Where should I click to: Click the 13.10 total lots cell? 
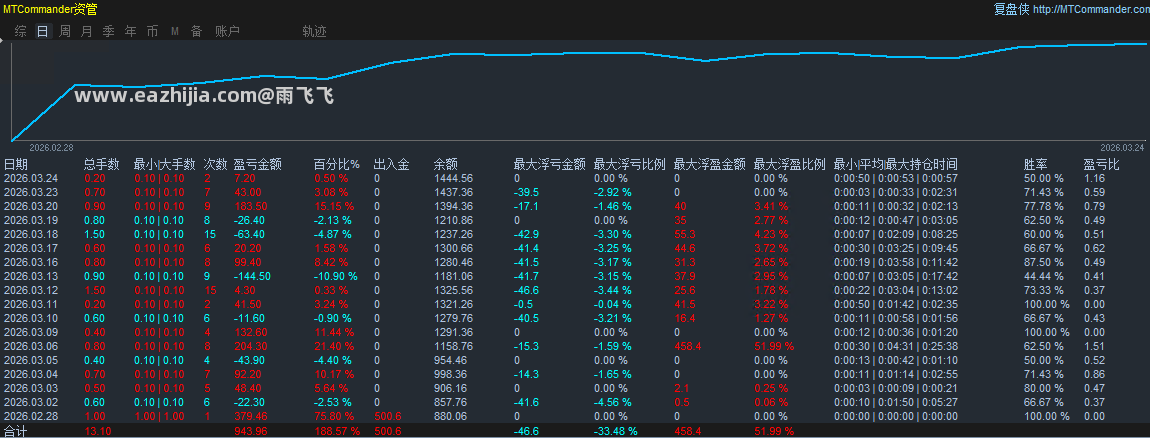coord(98,431)
